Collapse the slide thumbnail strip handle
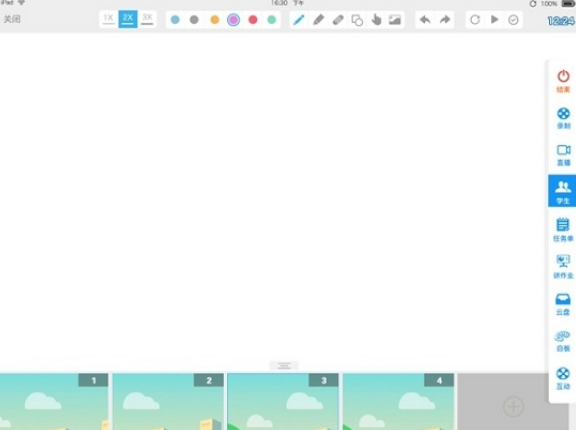This screenshot has height=430, width=576. (x=284, y=365)
